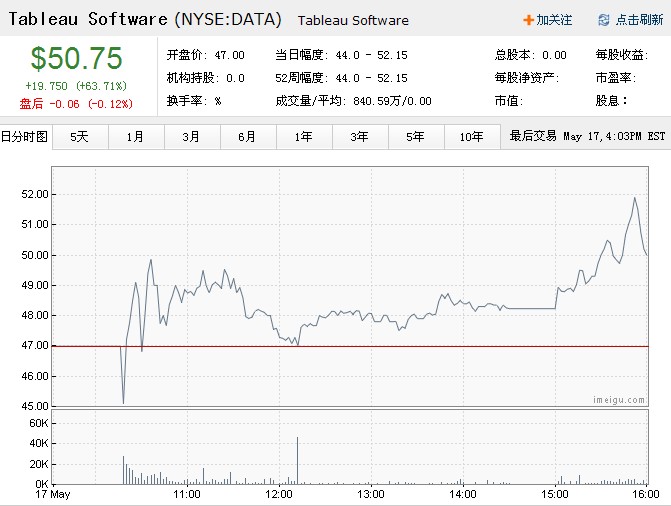The width and height of the screenshot is (671, 506).
Task: Refresh quotes with 点击刷新 link
Action: coord(639,20)
